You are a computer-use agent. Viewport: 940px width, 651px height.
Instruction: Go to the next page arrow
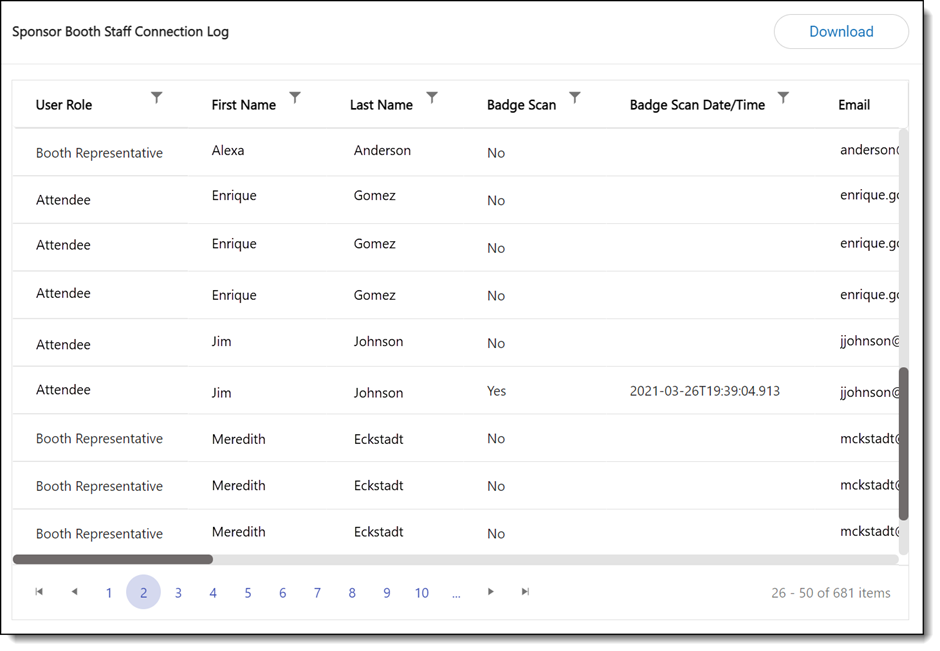tap(490, 592)
